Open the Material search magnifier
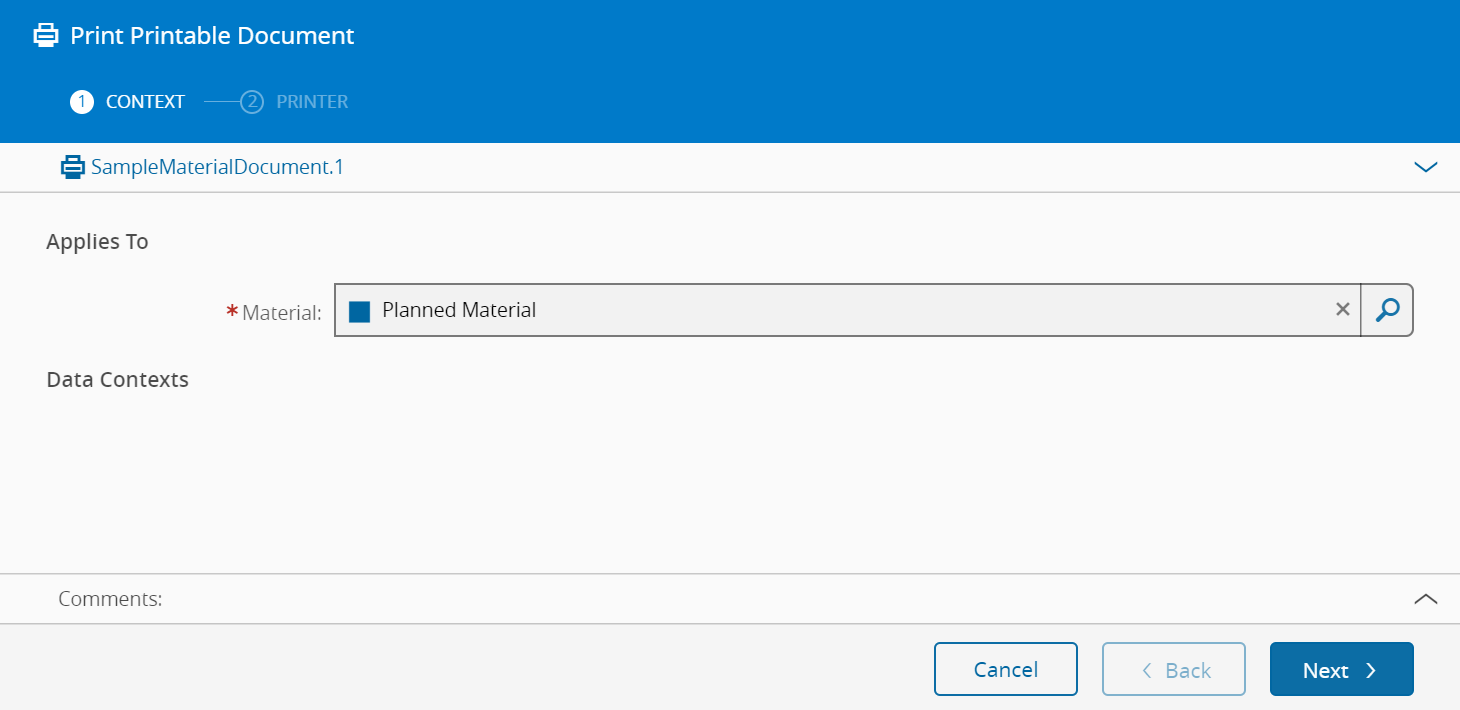The image size is (1460, 710). (x=1387, y=310)
